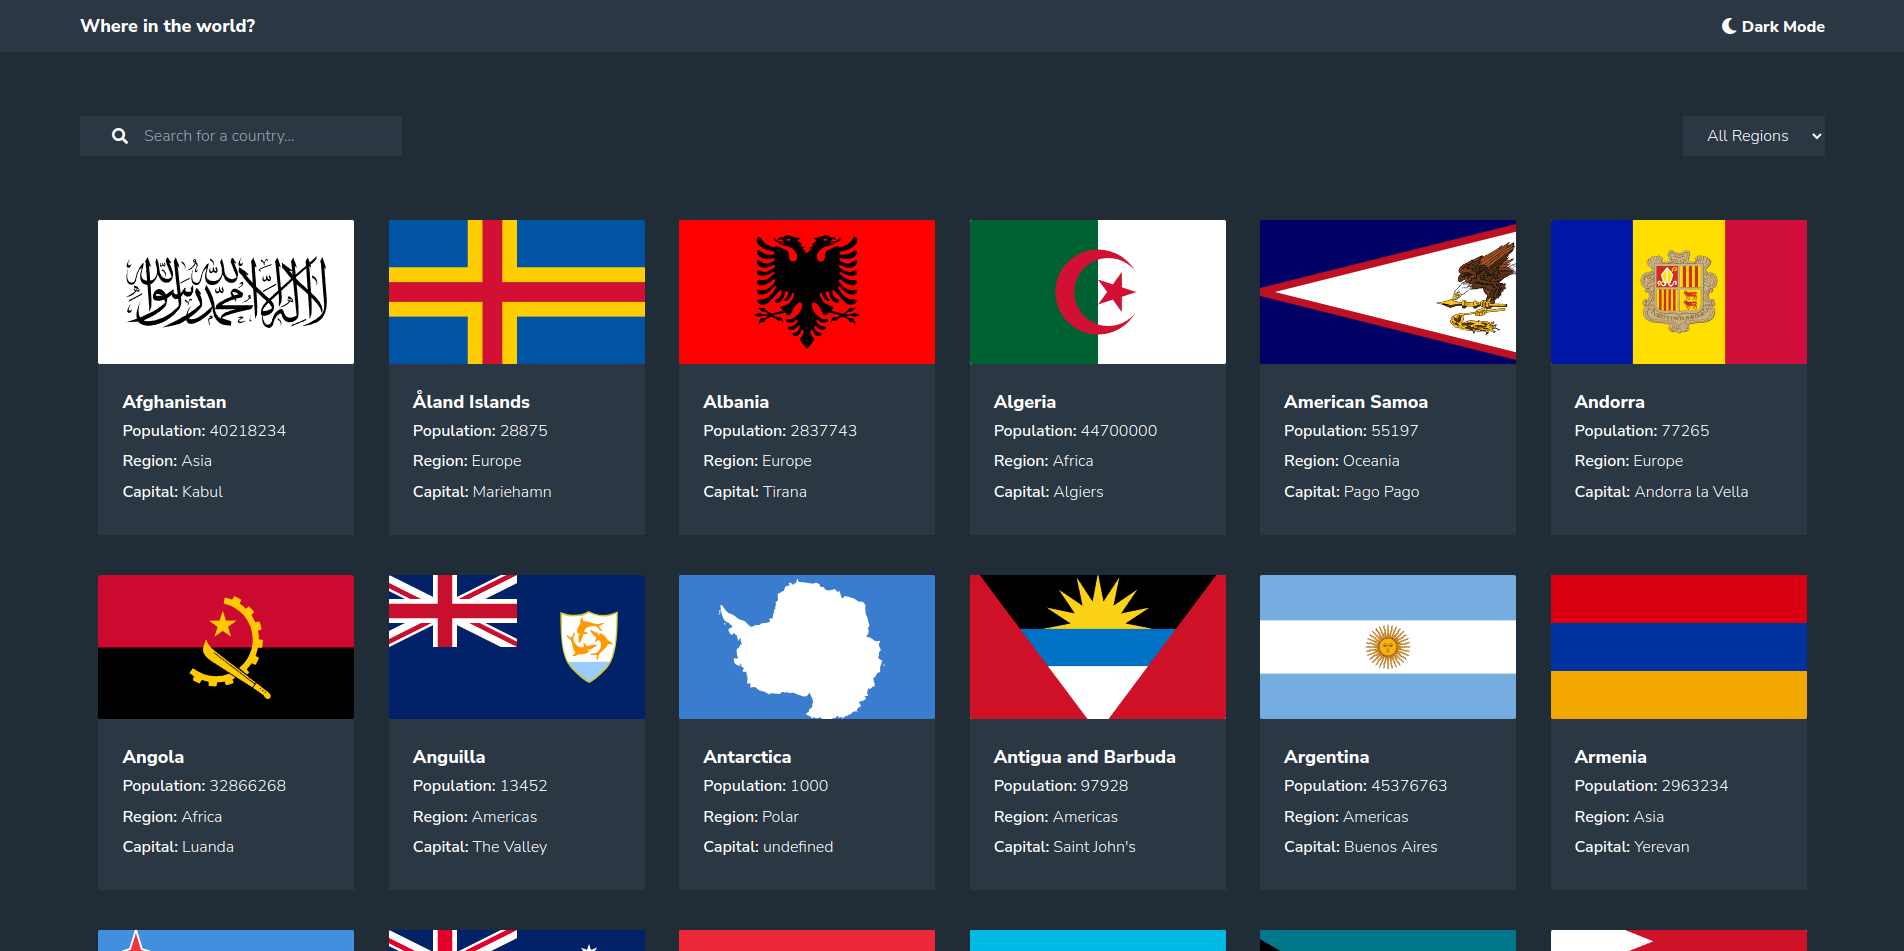Click 'Capital: undefined' on Antarctica card

(768, 847)
